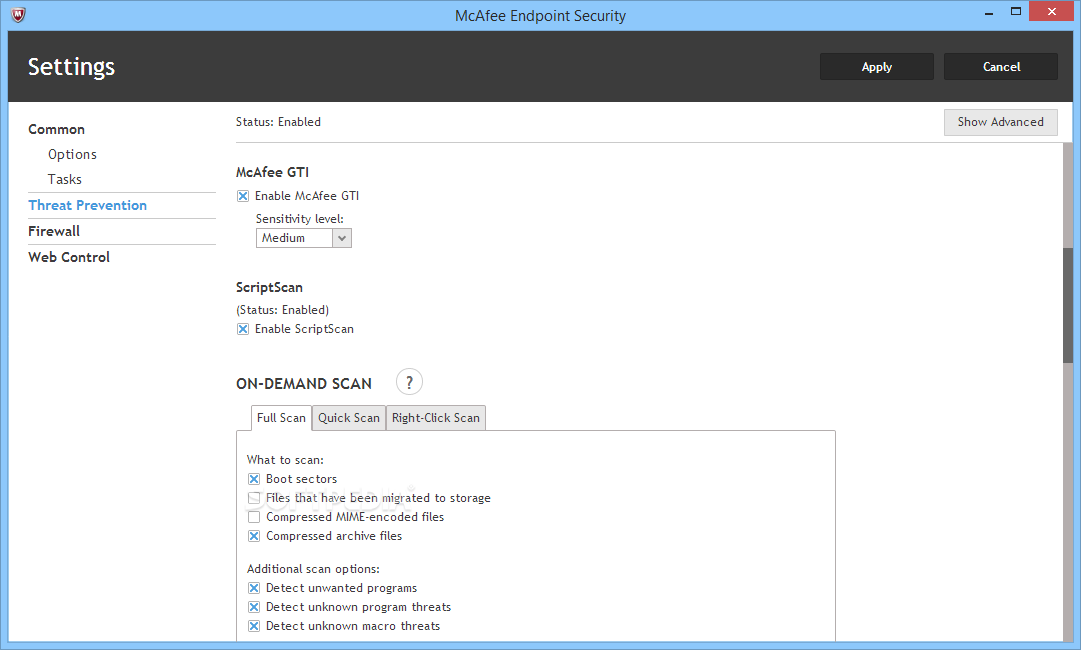Click the vertical scrollbar thumb
1081x650 pixels.
(x=1068, y=305)
